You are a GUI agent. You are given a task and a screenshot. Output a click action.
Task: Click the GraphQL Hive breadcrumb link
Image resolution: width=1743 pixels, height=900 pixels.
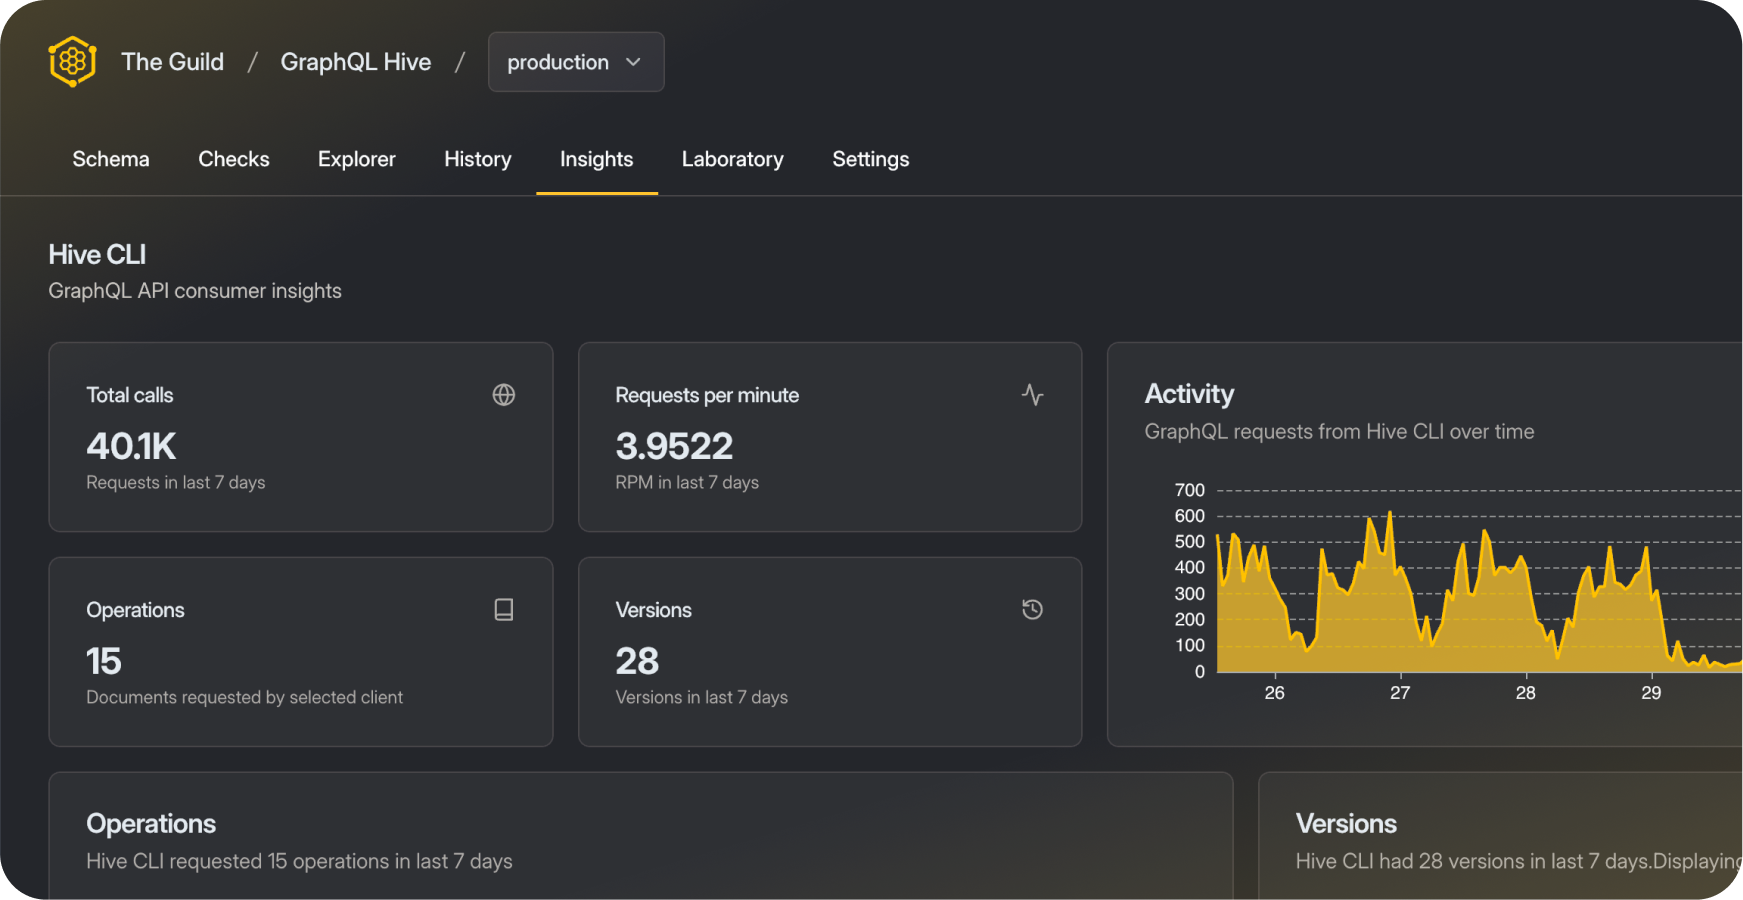356,61
